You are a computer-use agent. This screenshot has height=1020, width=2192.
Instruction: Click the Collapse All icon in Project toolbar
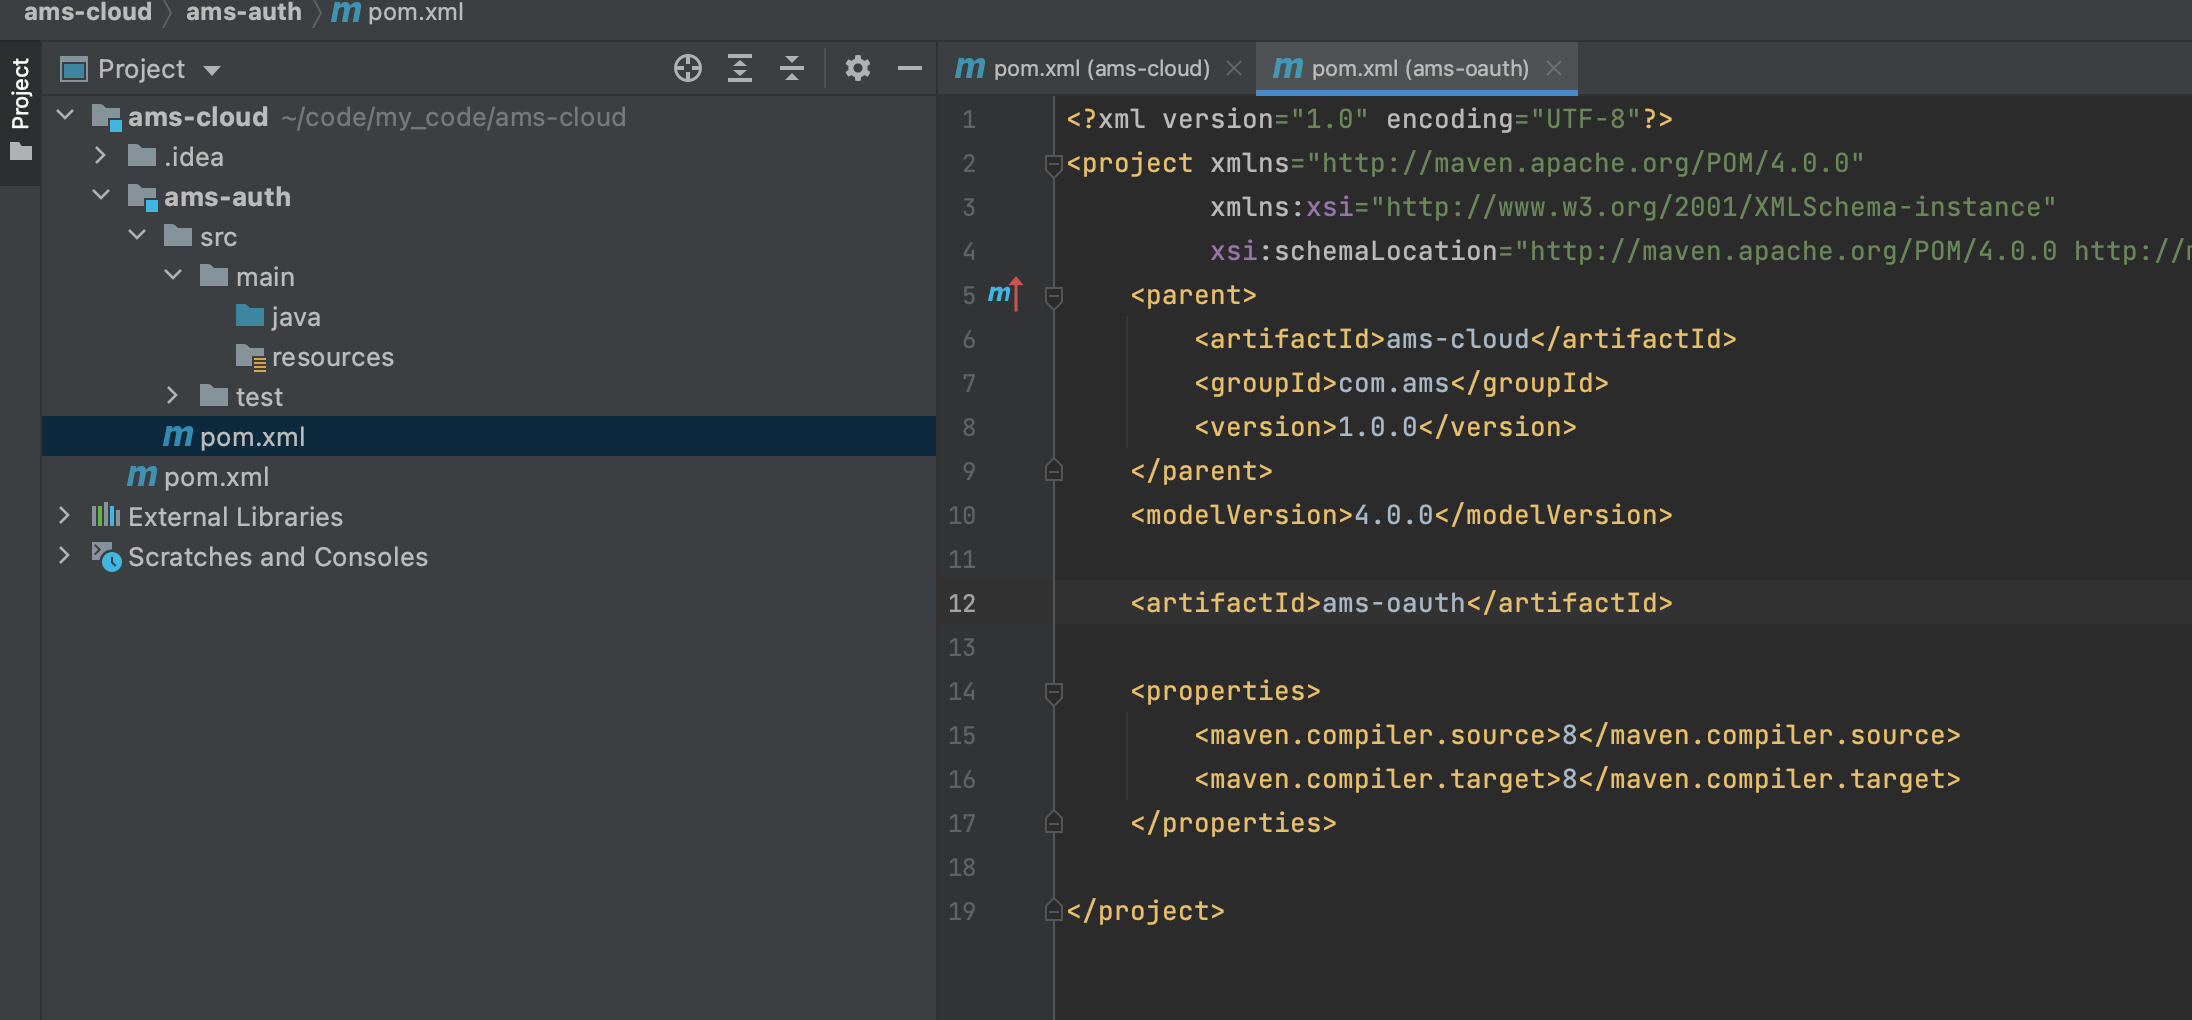click(x=792, y=69)
